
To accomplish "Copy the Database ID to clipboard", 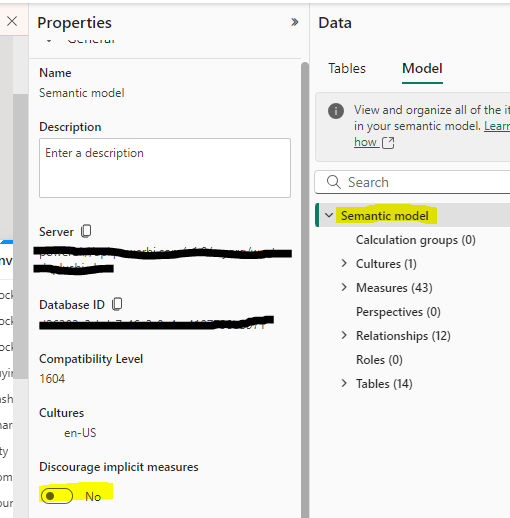I will [x=117, y=304].
